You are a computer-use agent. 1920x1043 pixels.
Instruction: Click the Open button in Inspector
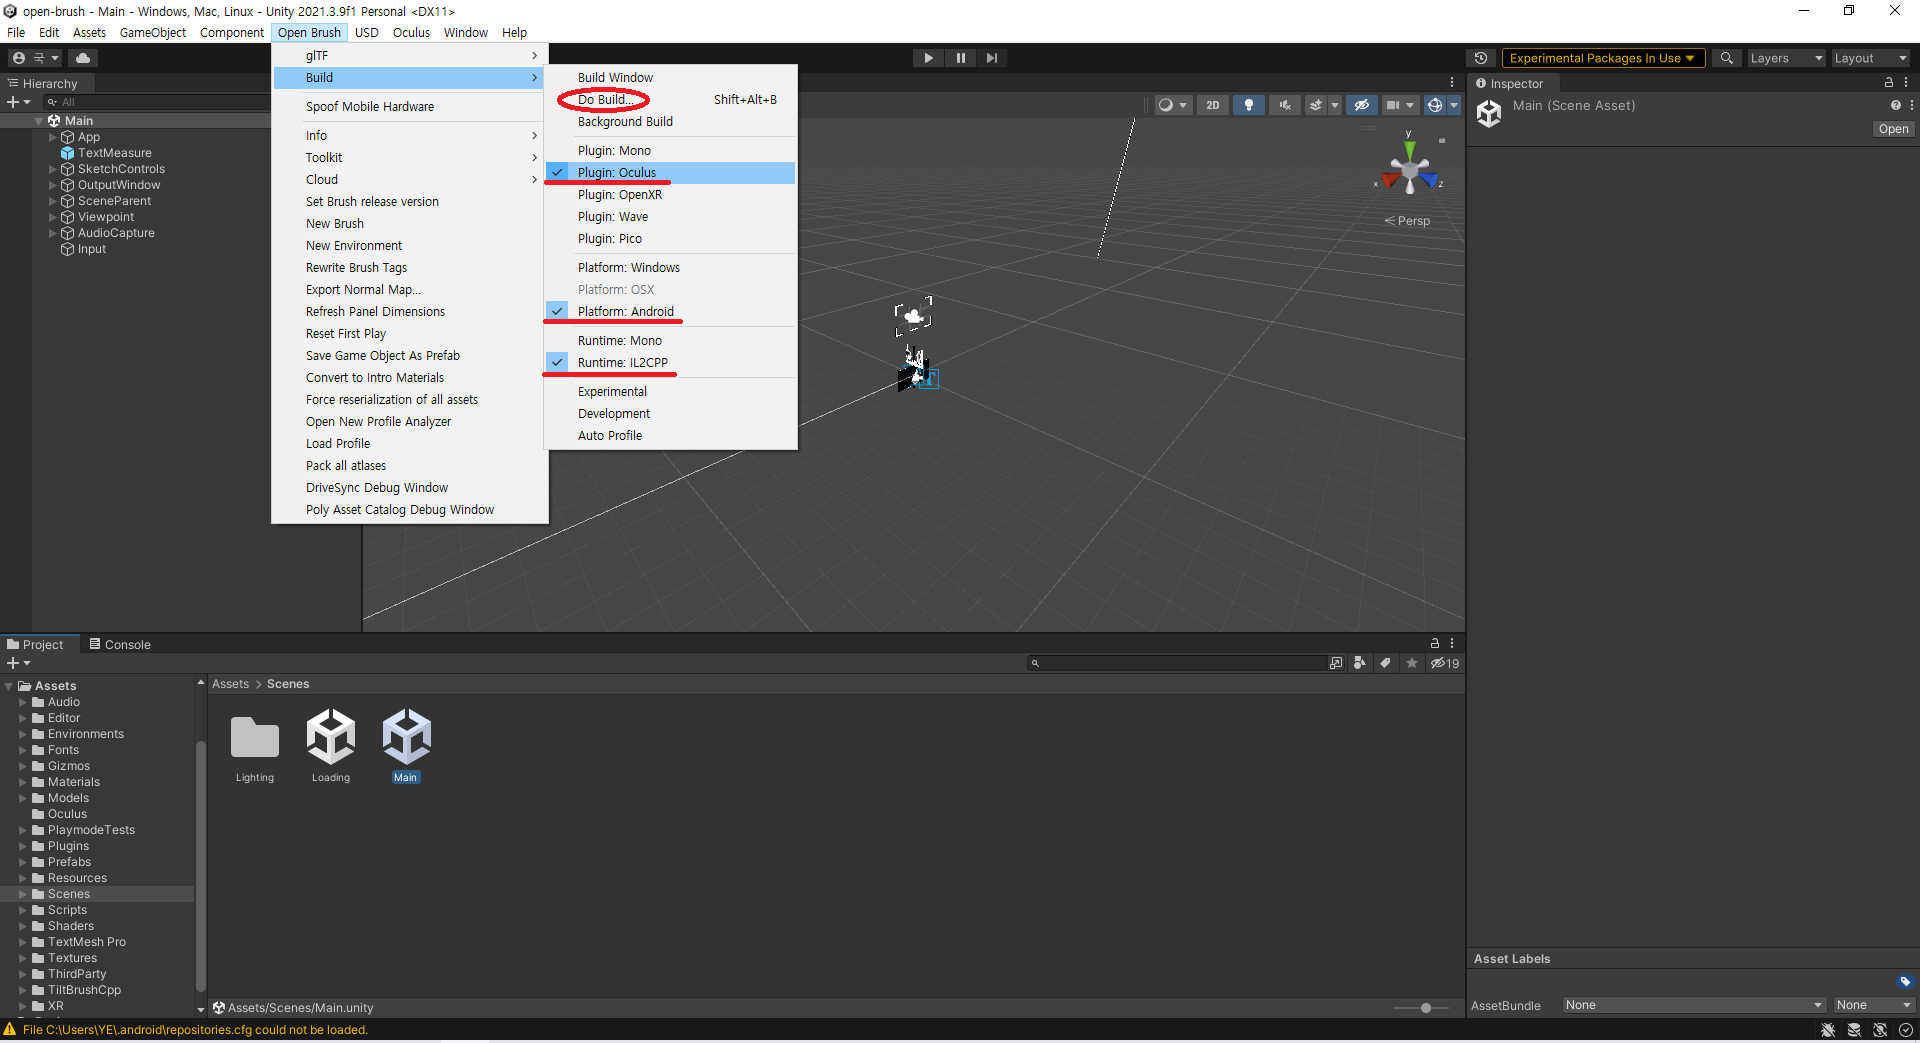1893,129
